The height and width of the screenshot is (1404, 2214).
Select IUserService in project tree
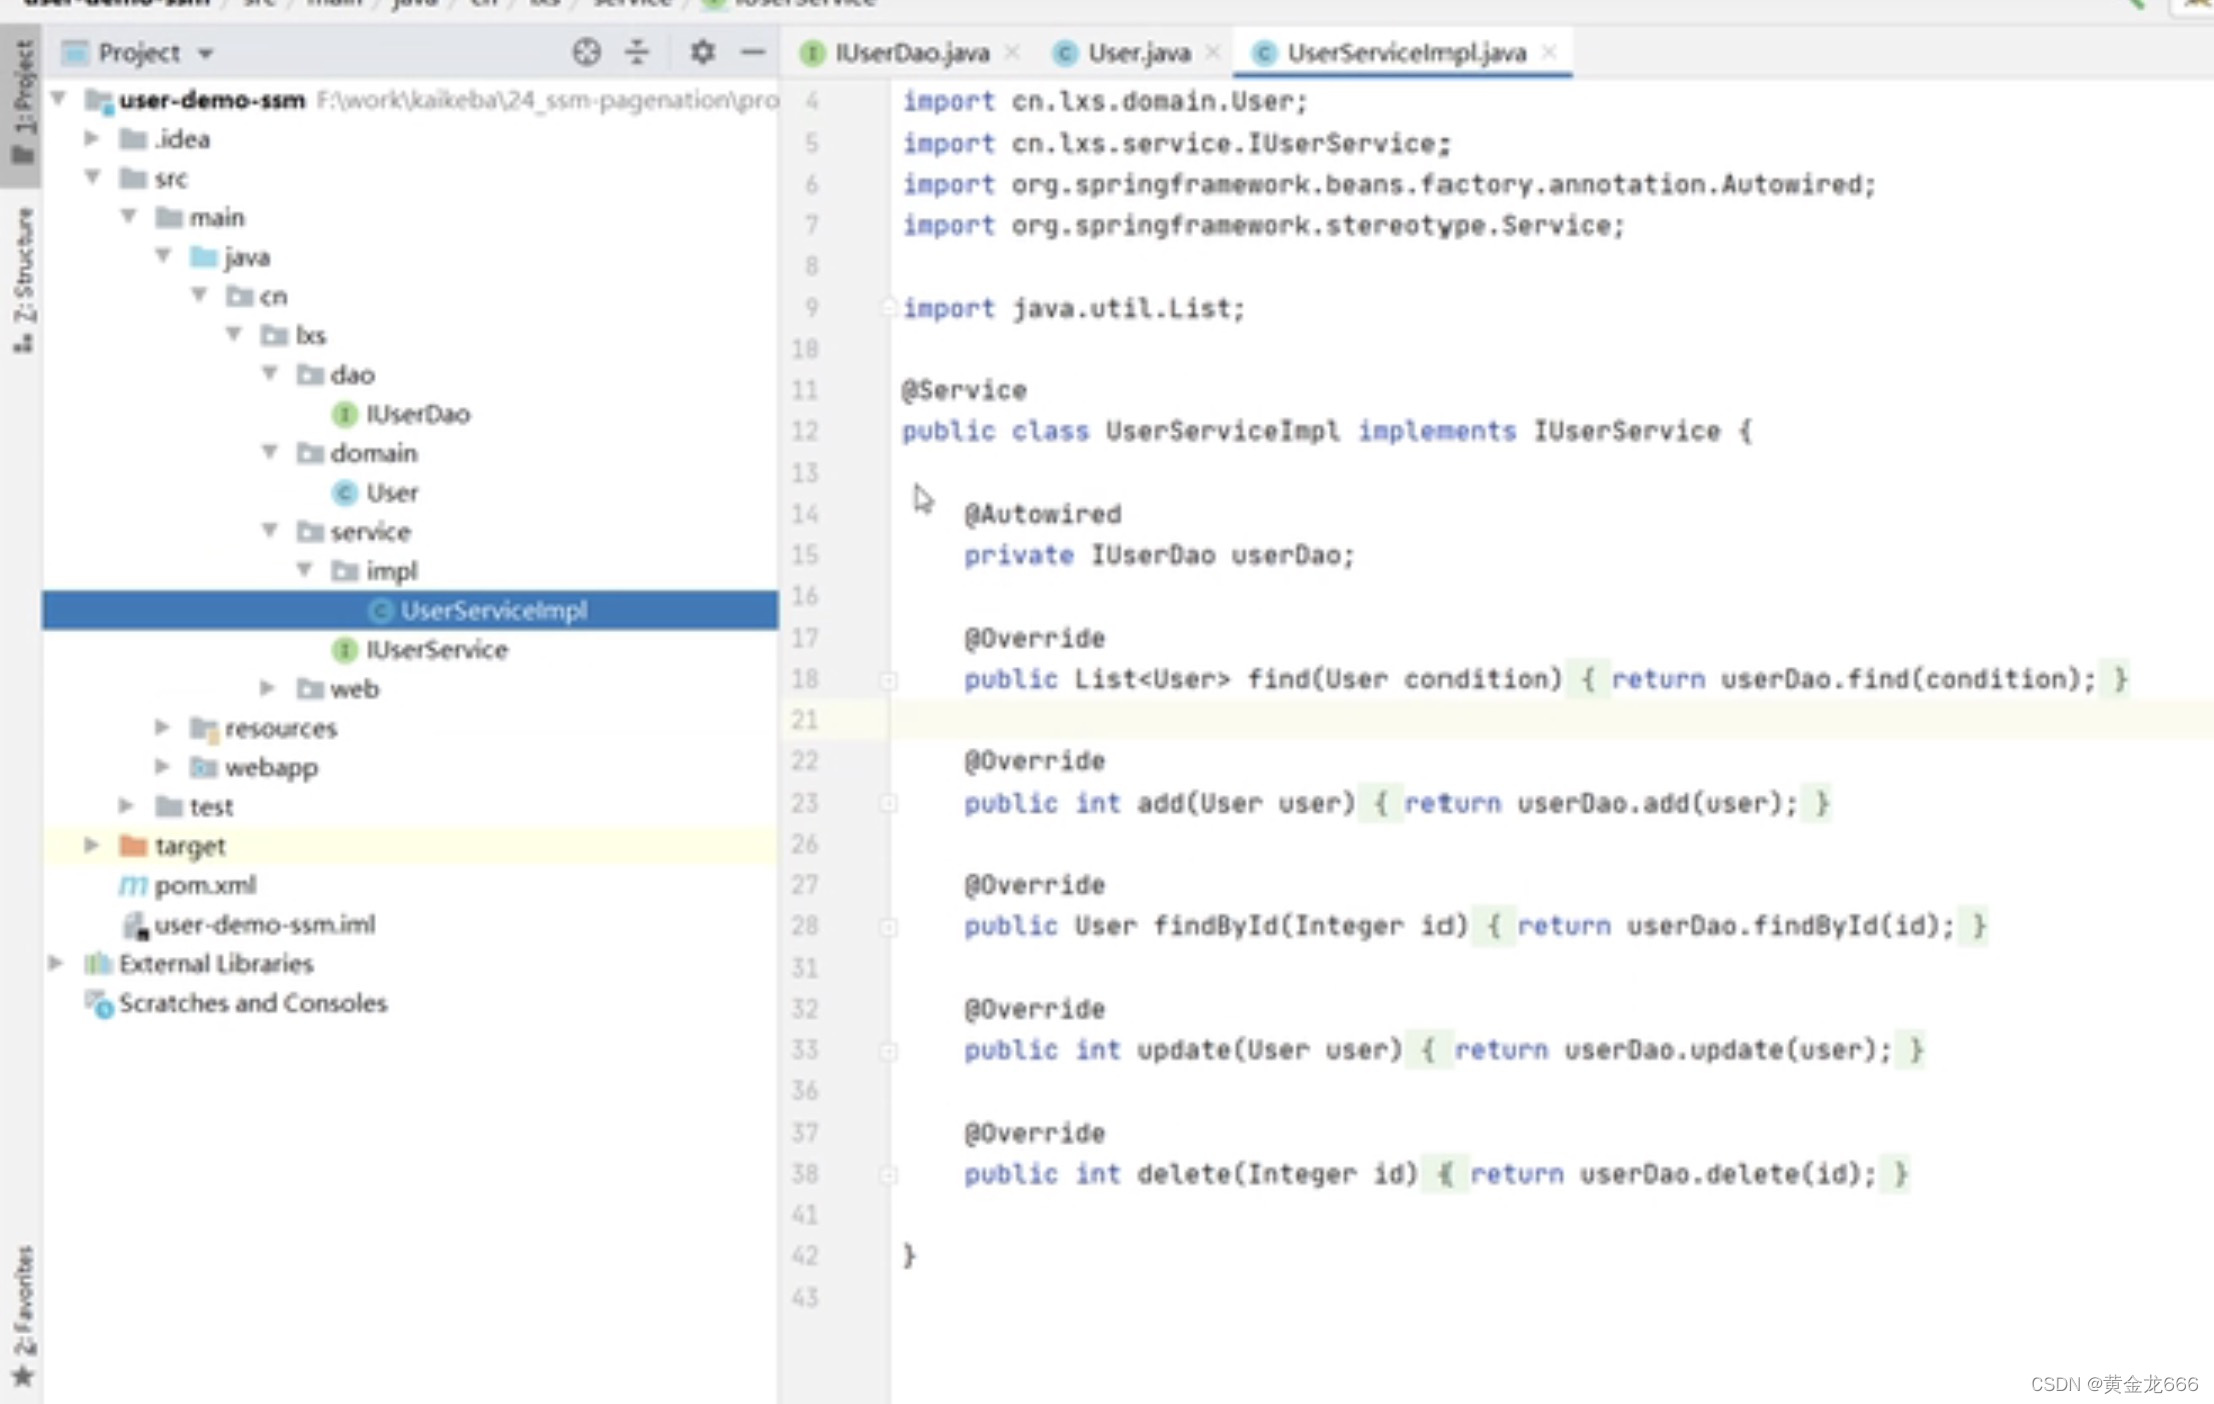click(x=436, y=650)
